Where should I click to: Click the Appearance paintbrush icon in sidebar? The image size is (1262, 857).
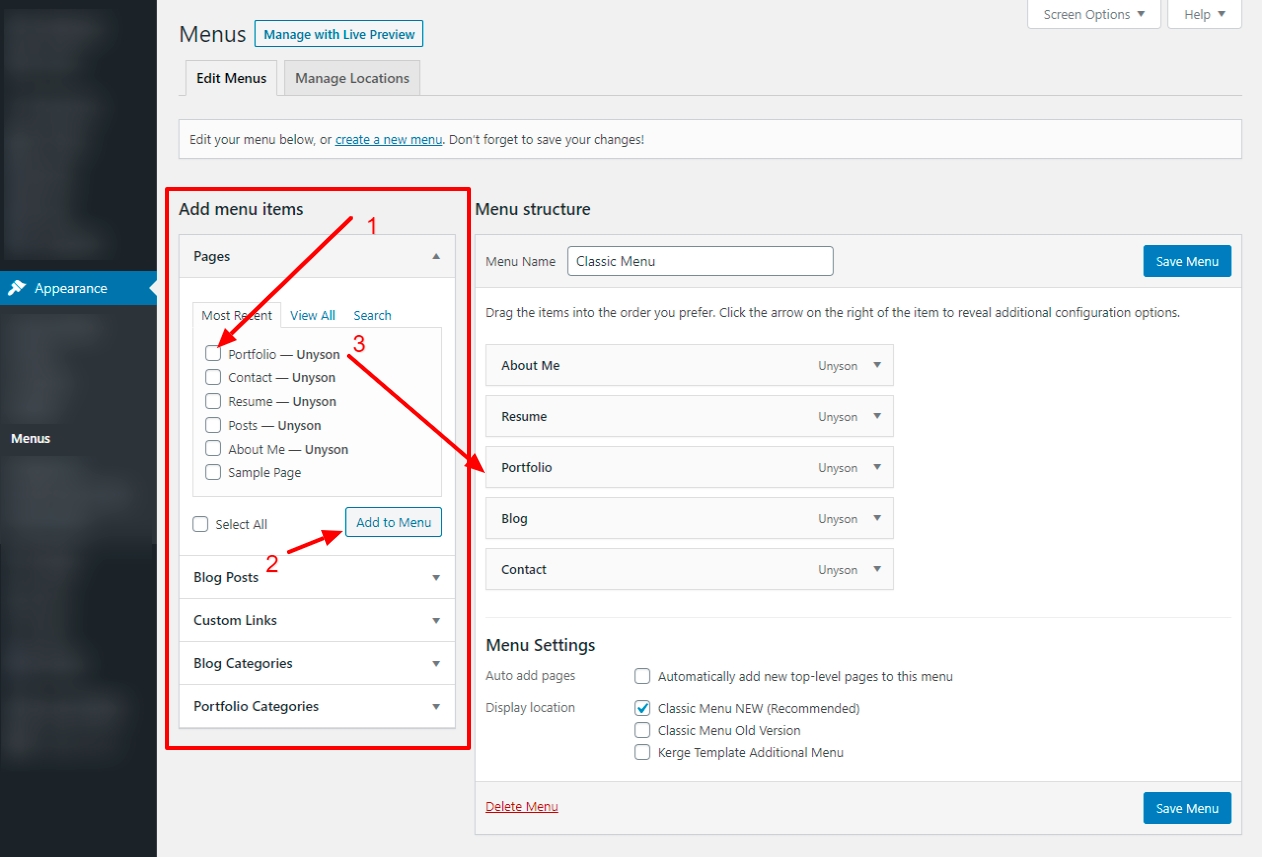point(17,288)
